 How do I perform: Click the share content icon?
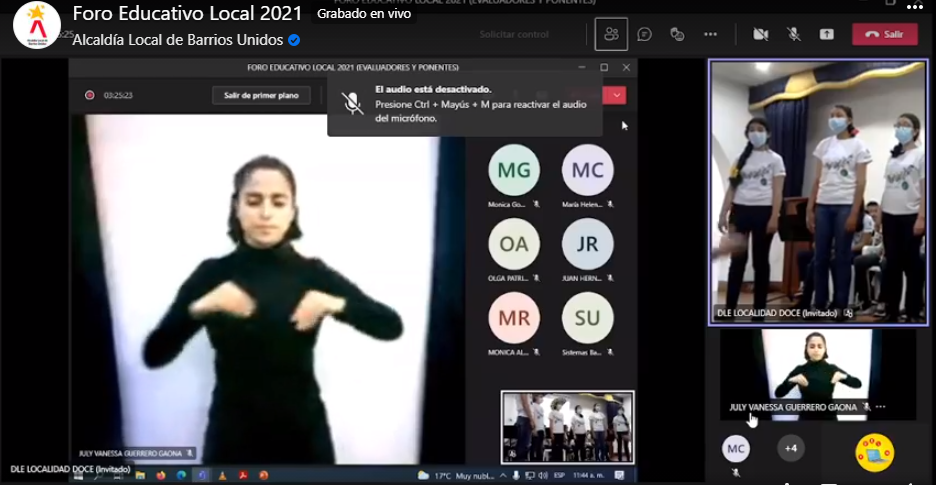(827, 34)
